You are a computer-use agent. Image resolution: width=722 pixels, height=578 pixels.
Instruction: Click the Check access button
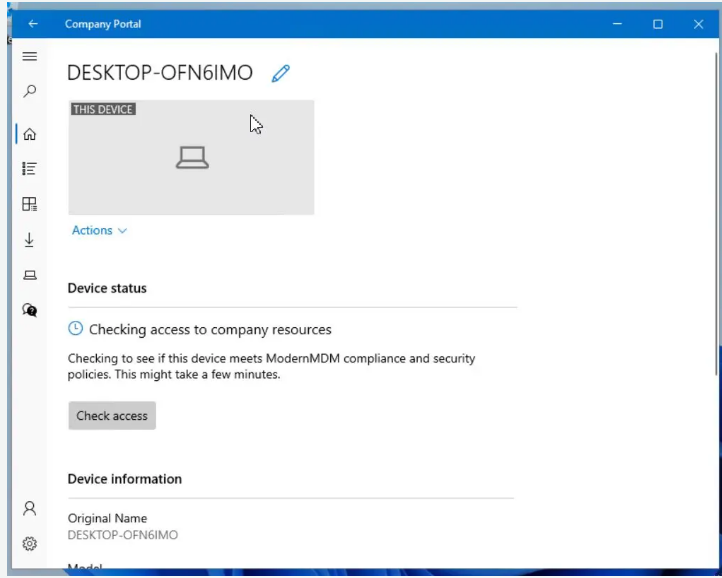coord(112,415)
